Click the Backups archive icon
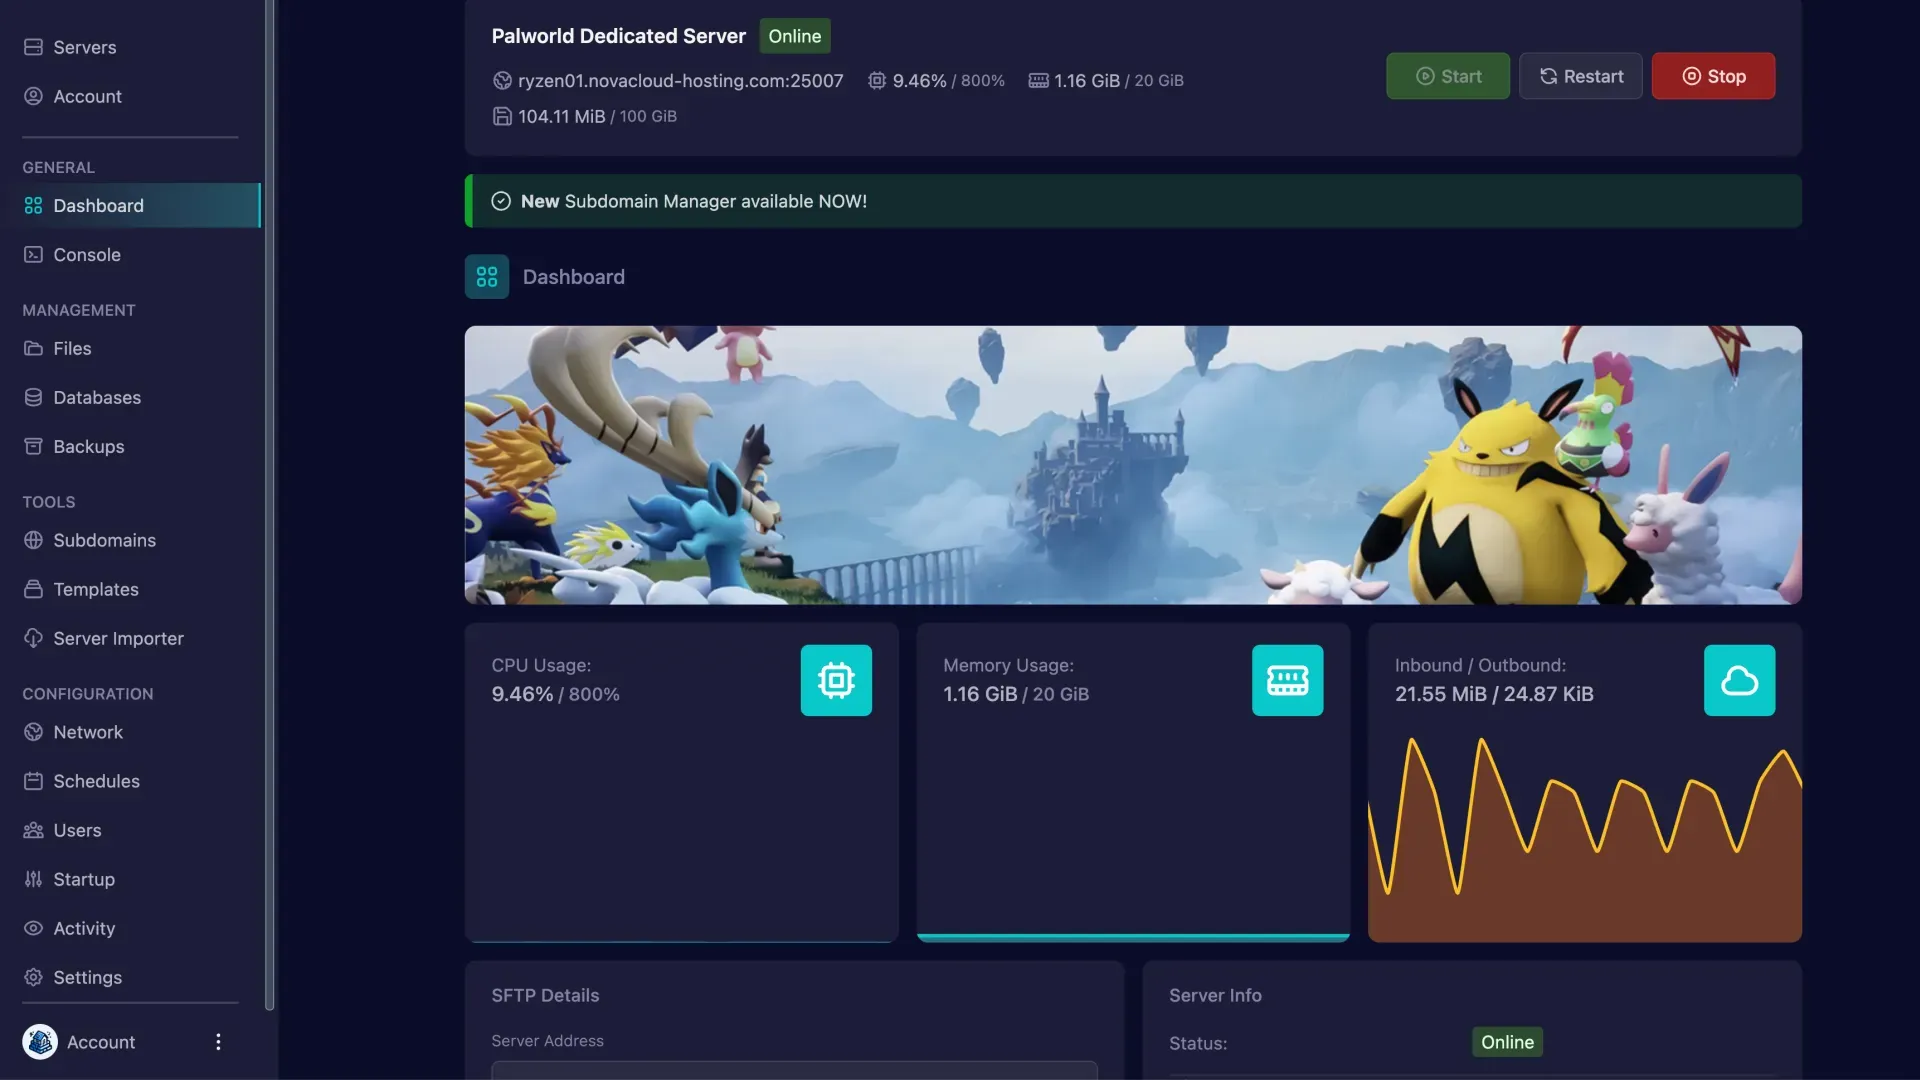 coord(33,446)
